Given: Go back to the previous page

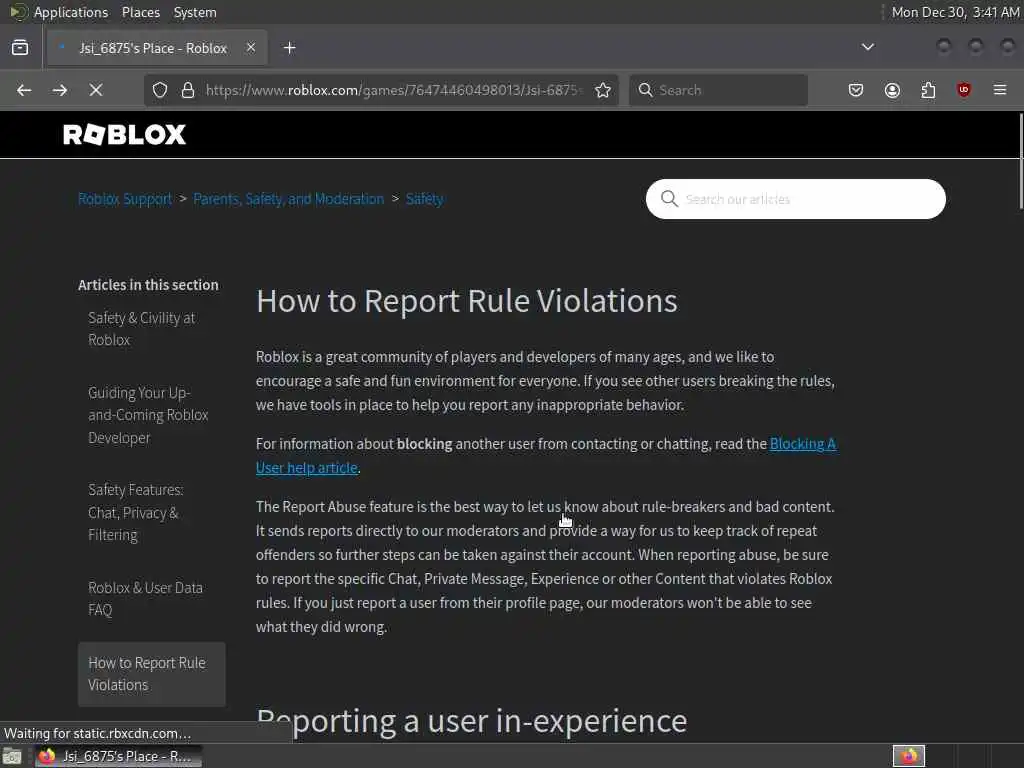Looking at the screenshot, I should click(x=24, y=90).
